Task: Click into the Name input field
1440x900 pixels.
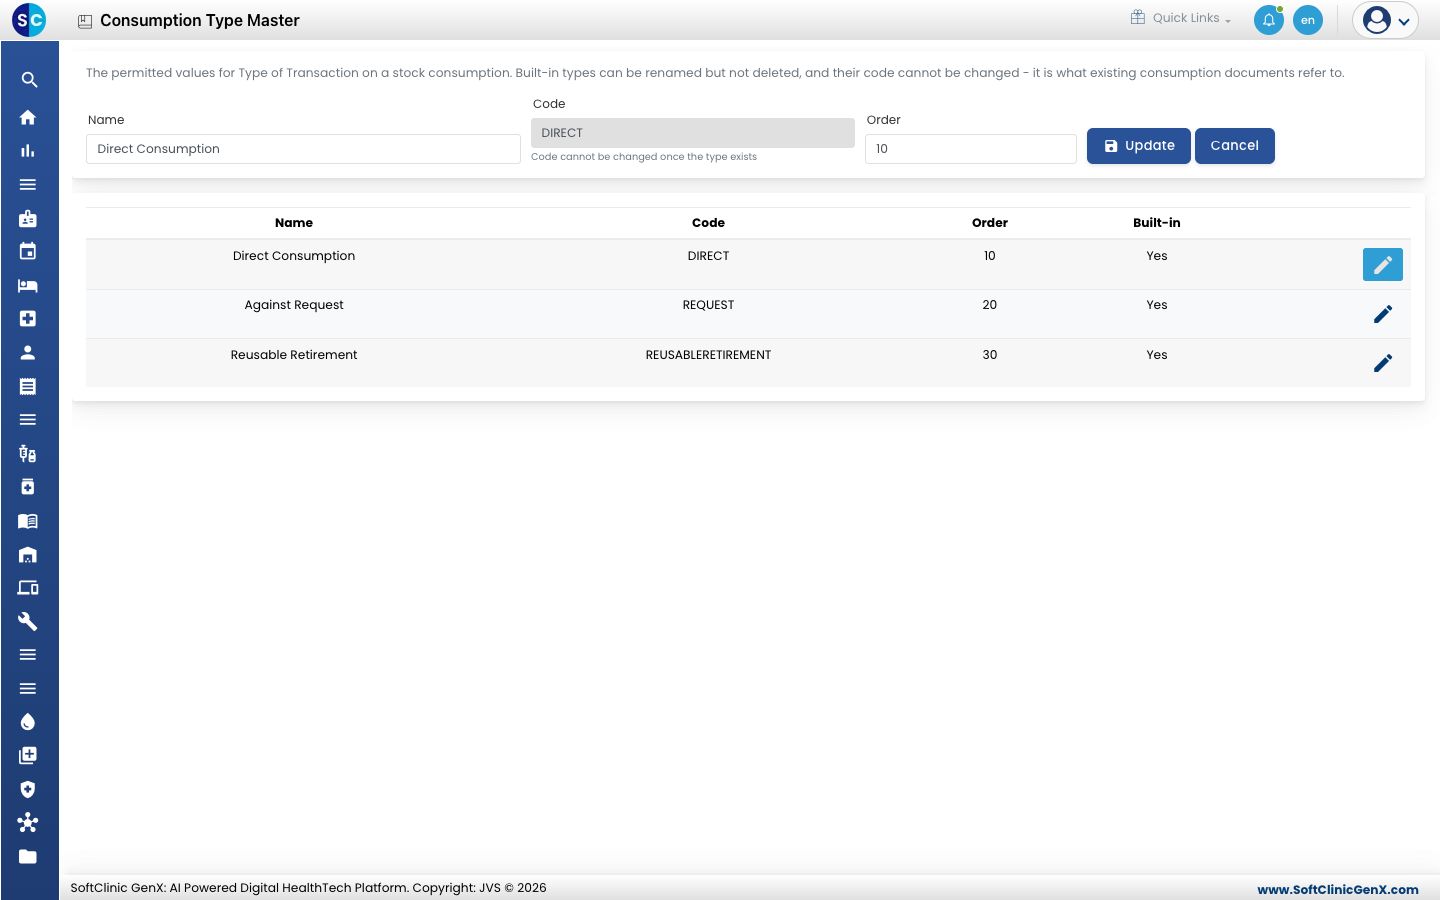Action: (303, 149)
